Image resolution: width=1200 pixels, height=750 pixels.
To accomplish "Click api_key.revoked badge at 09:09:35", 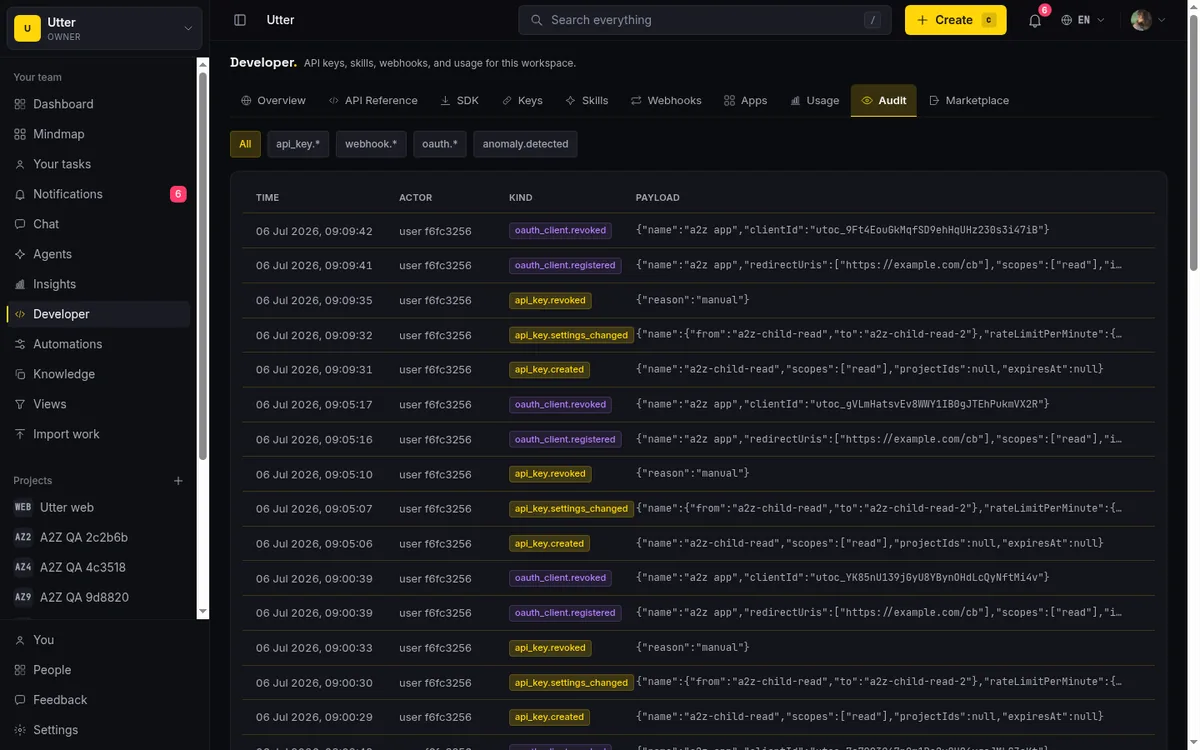I will 550,300.
